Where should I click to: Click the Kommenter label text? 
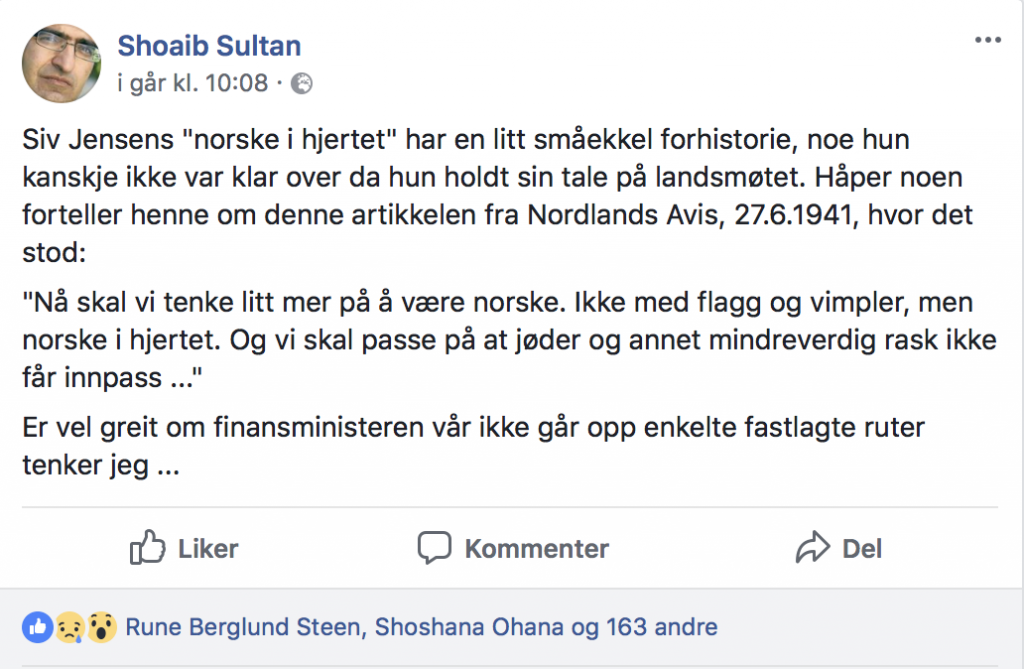pyautogui.click(x=536, y=548)
